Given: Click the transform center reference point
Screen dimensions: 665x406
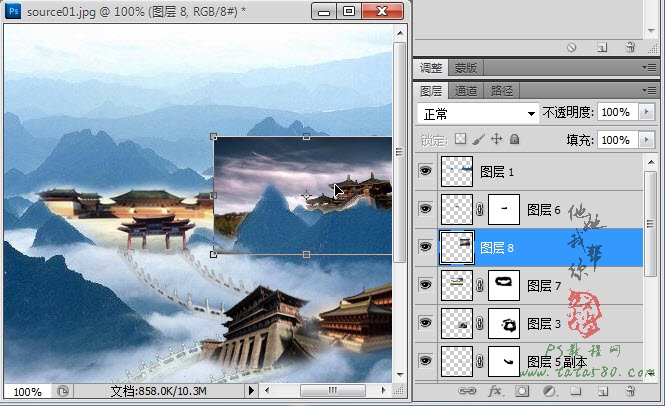Looking at the screenshot, I should (x=306, y=196).
